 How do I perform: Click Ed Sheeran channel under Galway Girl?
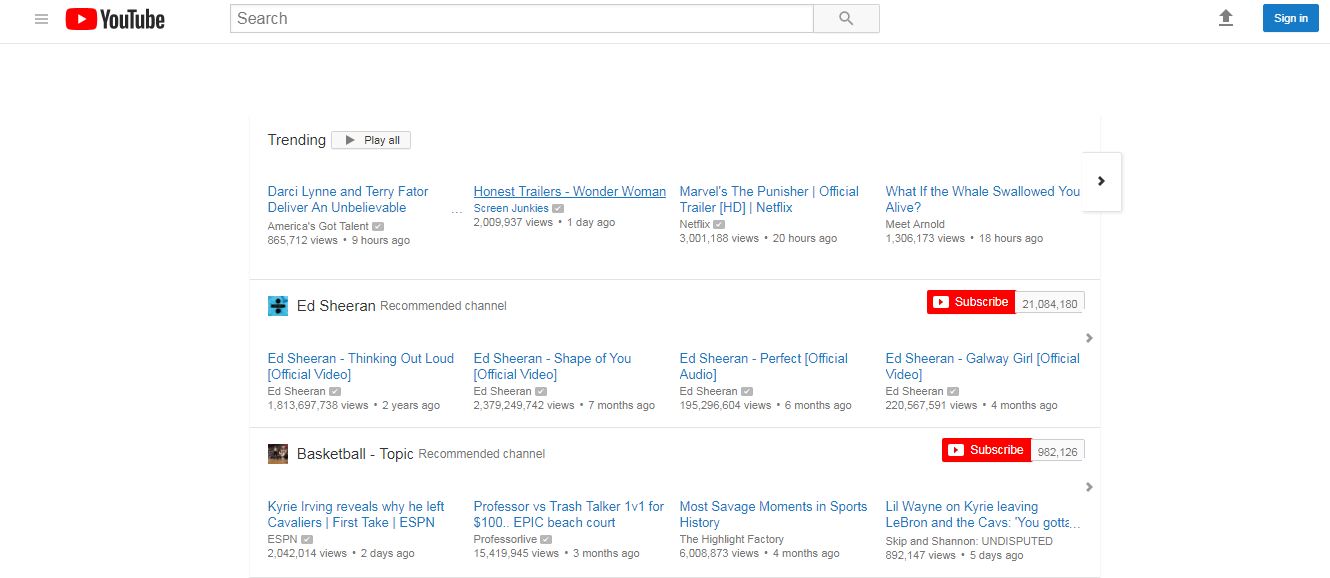[x=914, y=391]
